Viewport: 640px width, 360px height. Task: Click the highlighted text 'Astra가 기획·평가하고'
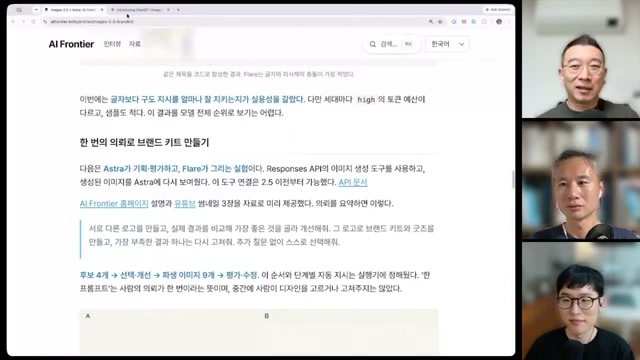point(141,169)
